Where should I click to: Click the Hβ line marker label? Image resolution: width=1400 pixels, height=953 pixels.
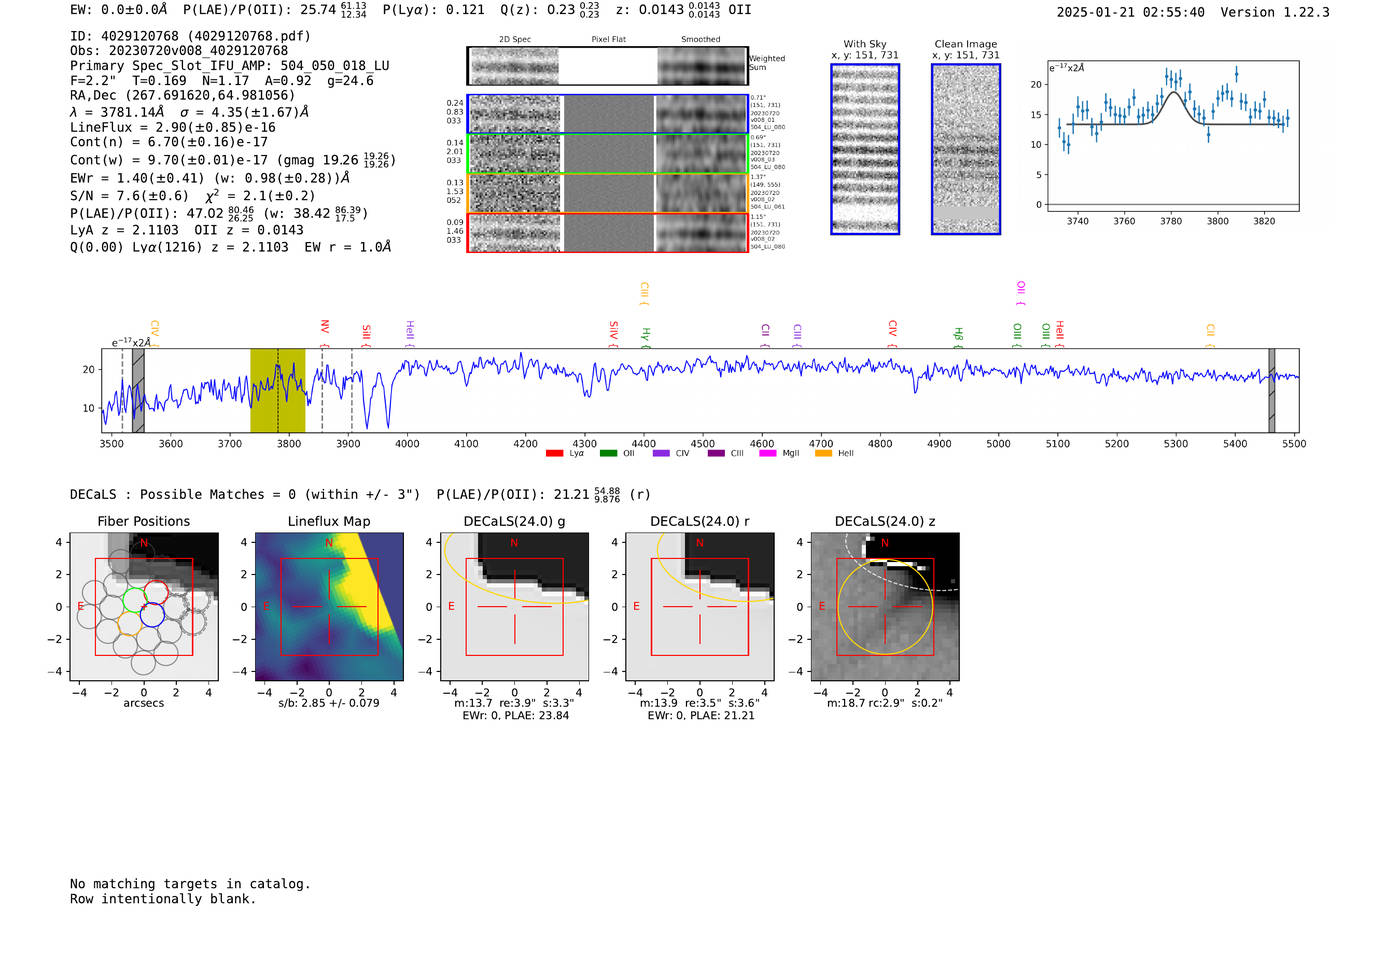pos(958,337)
